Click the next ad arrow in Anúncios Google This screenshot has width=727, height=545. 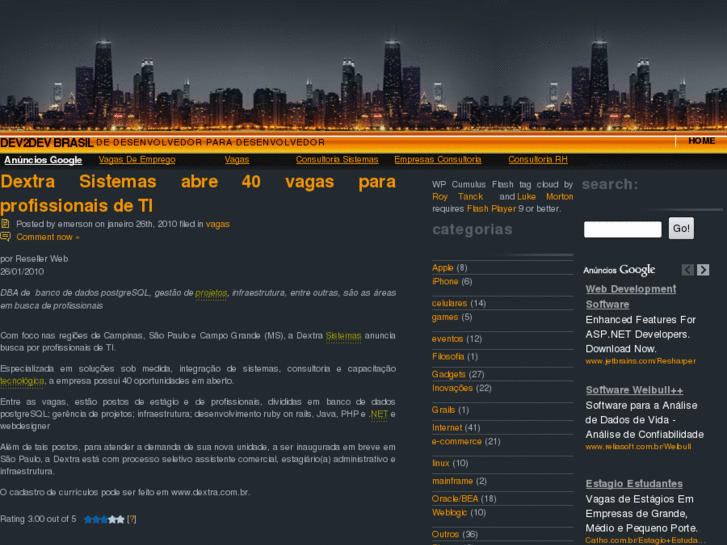[x=703, y=269]
